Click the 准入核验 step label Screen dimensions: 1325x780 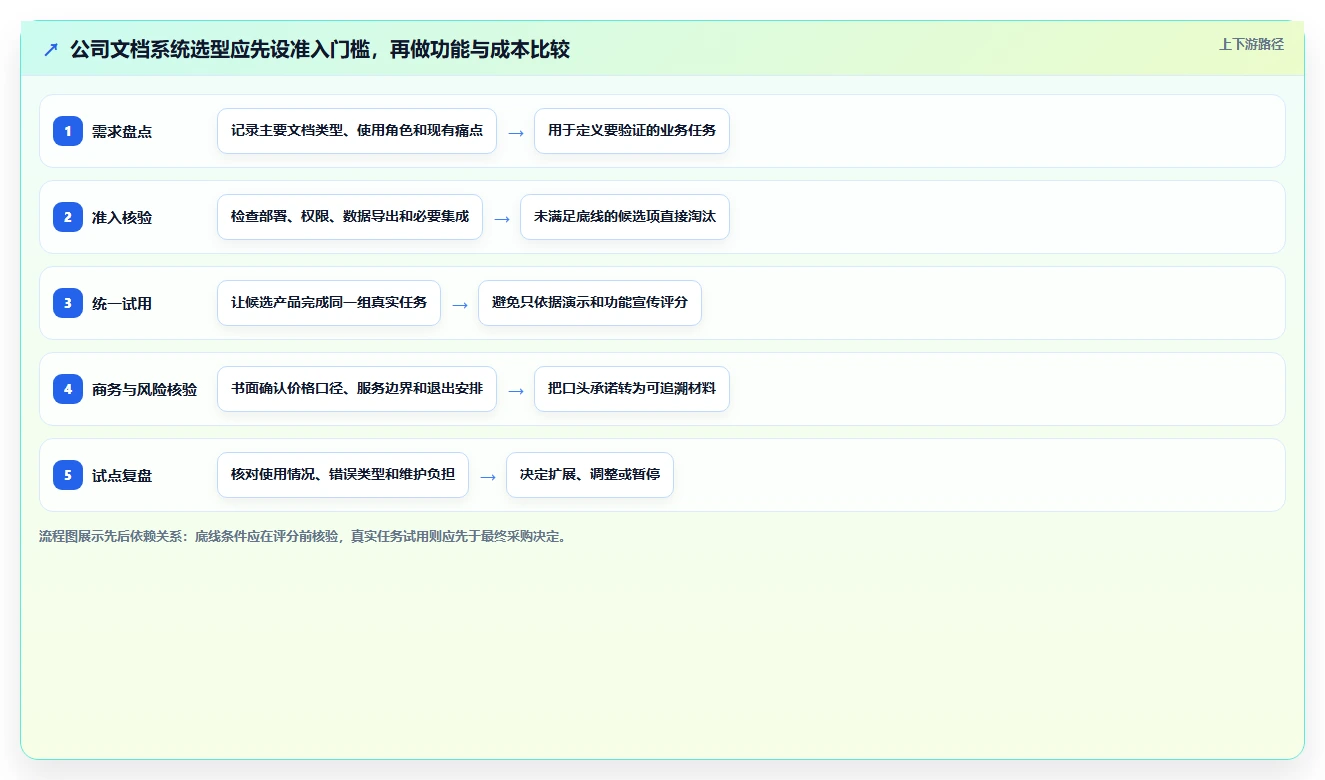pyautogui.click(x=122, y=217)
